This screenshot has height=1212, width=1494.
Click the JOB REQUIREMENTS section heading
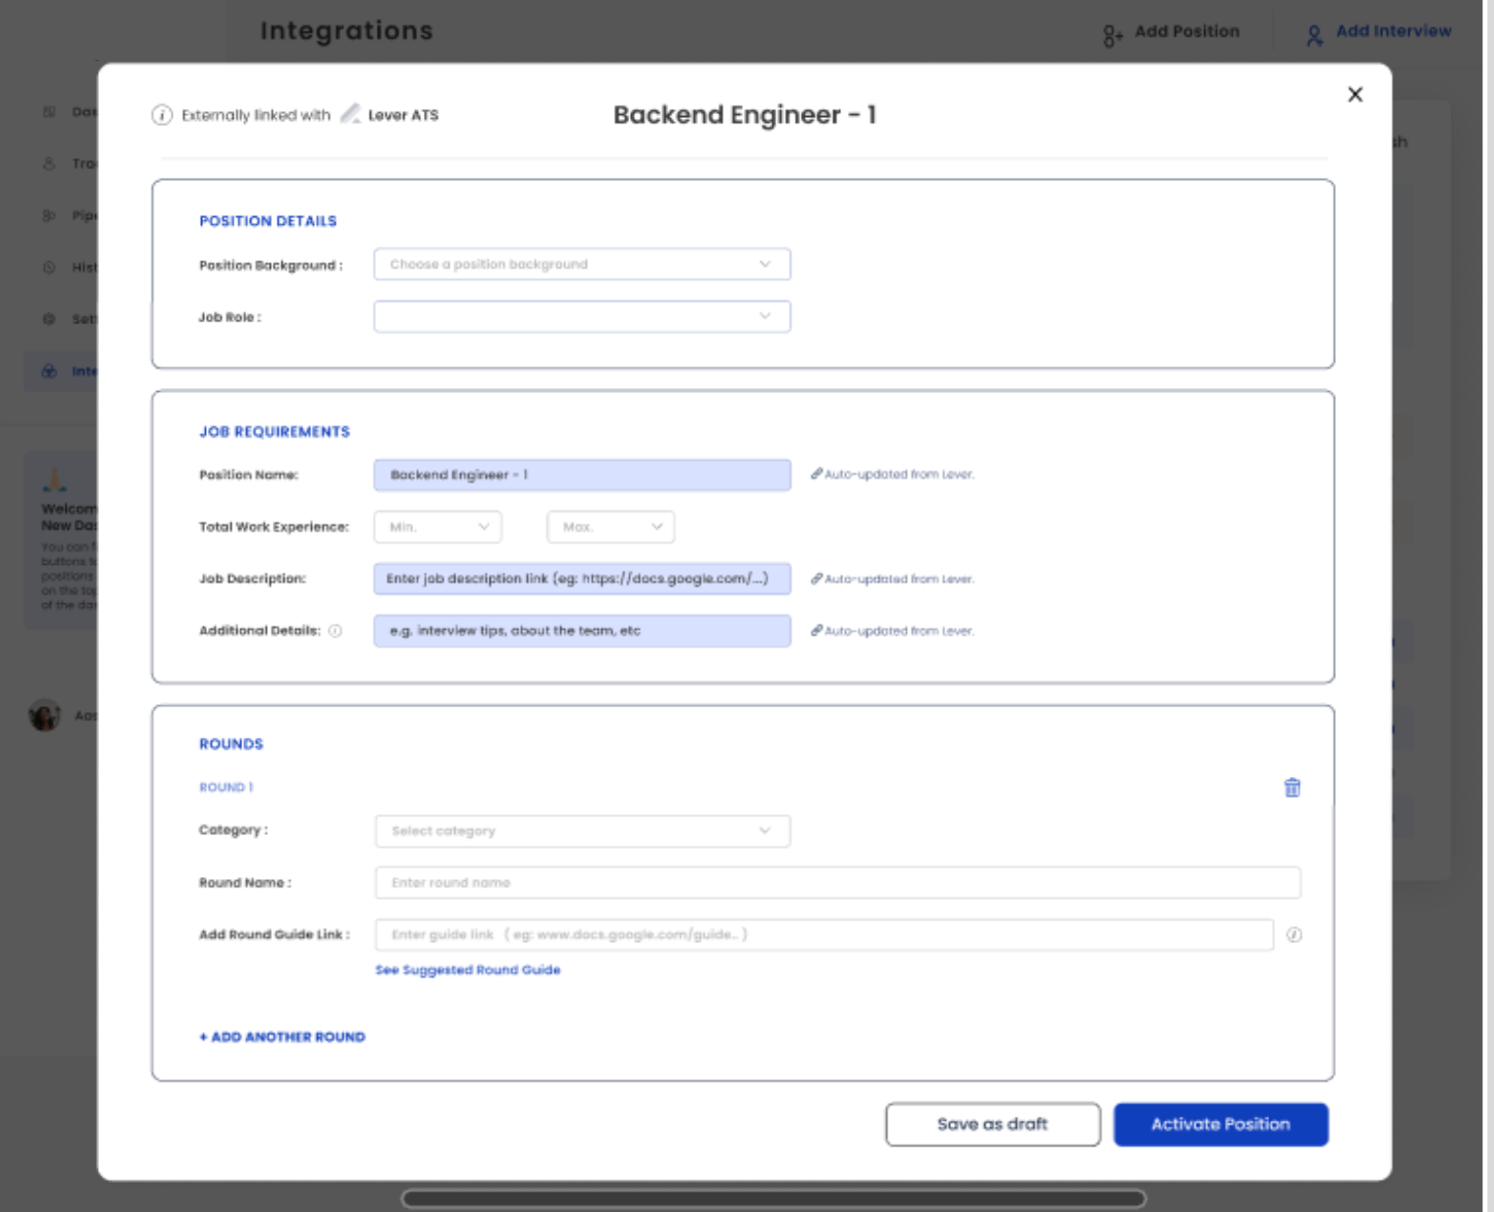pos(275,432)
